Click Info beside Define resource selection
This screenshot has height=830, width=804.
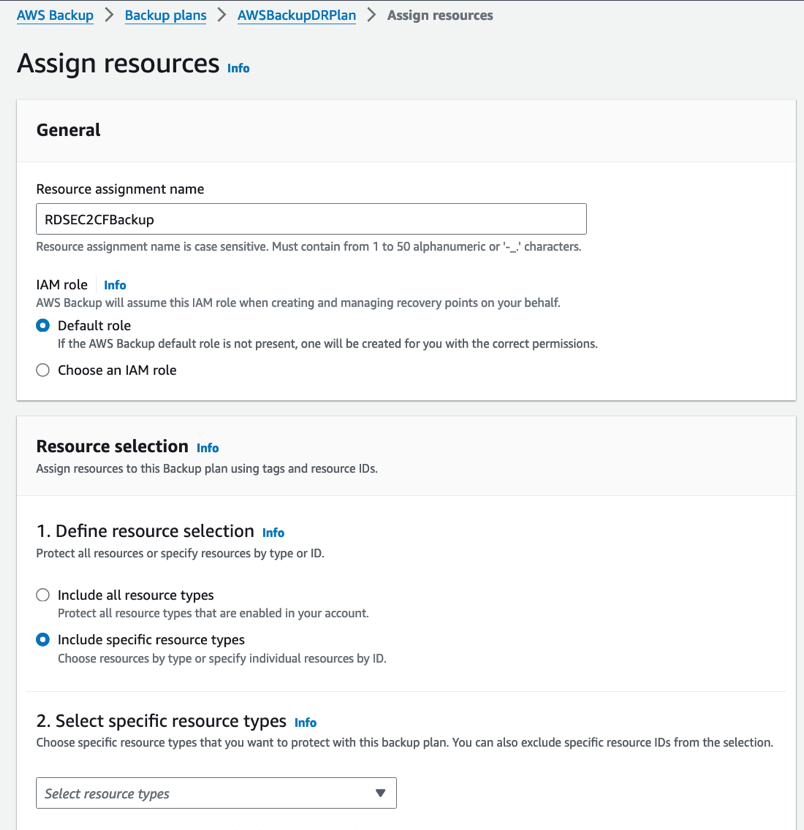(273, 532)
